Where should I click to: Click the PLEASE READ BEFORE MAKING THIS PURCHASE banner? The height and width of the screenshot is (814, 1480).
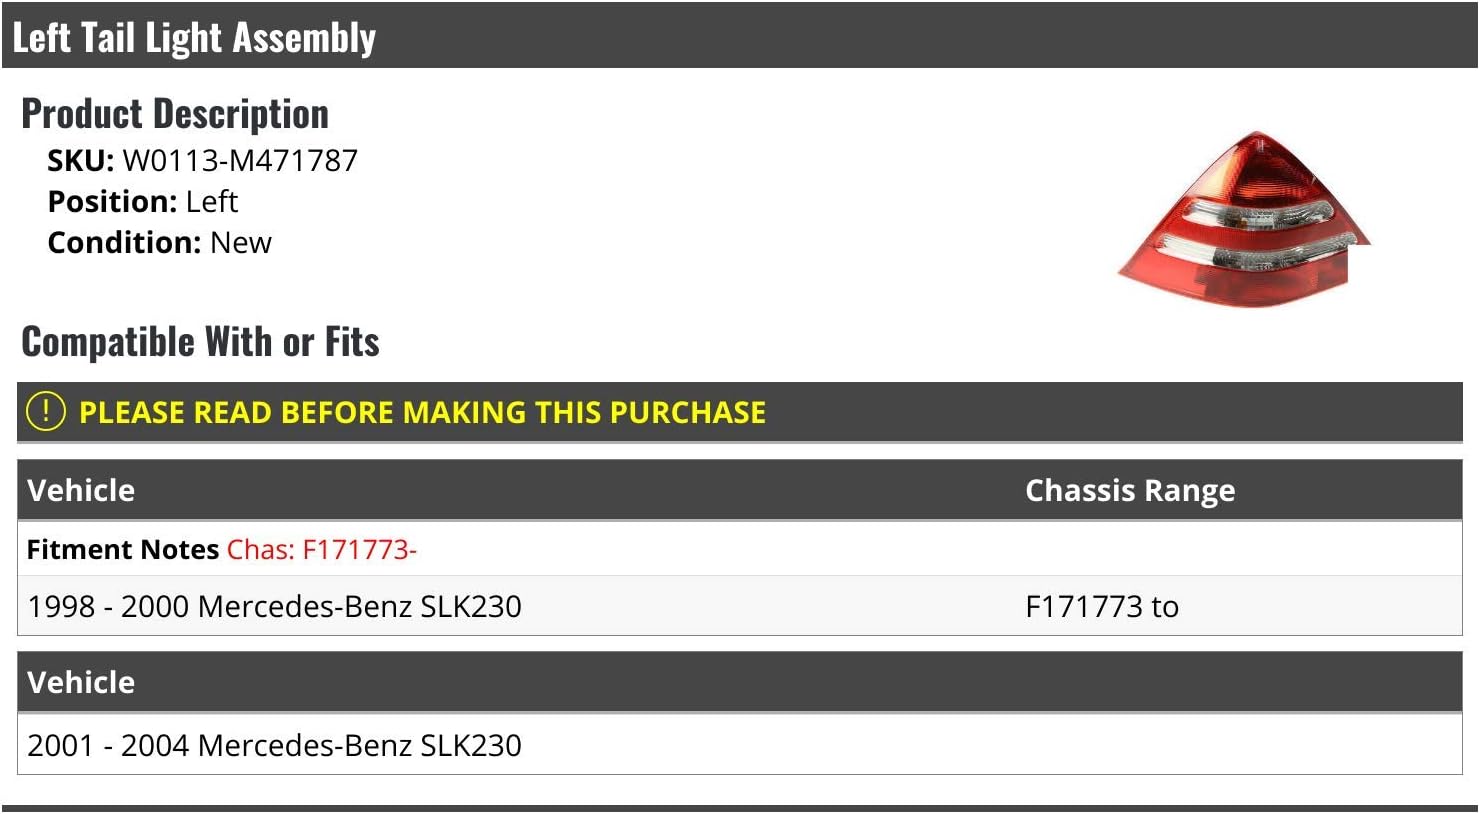click(x=422, y=413)
